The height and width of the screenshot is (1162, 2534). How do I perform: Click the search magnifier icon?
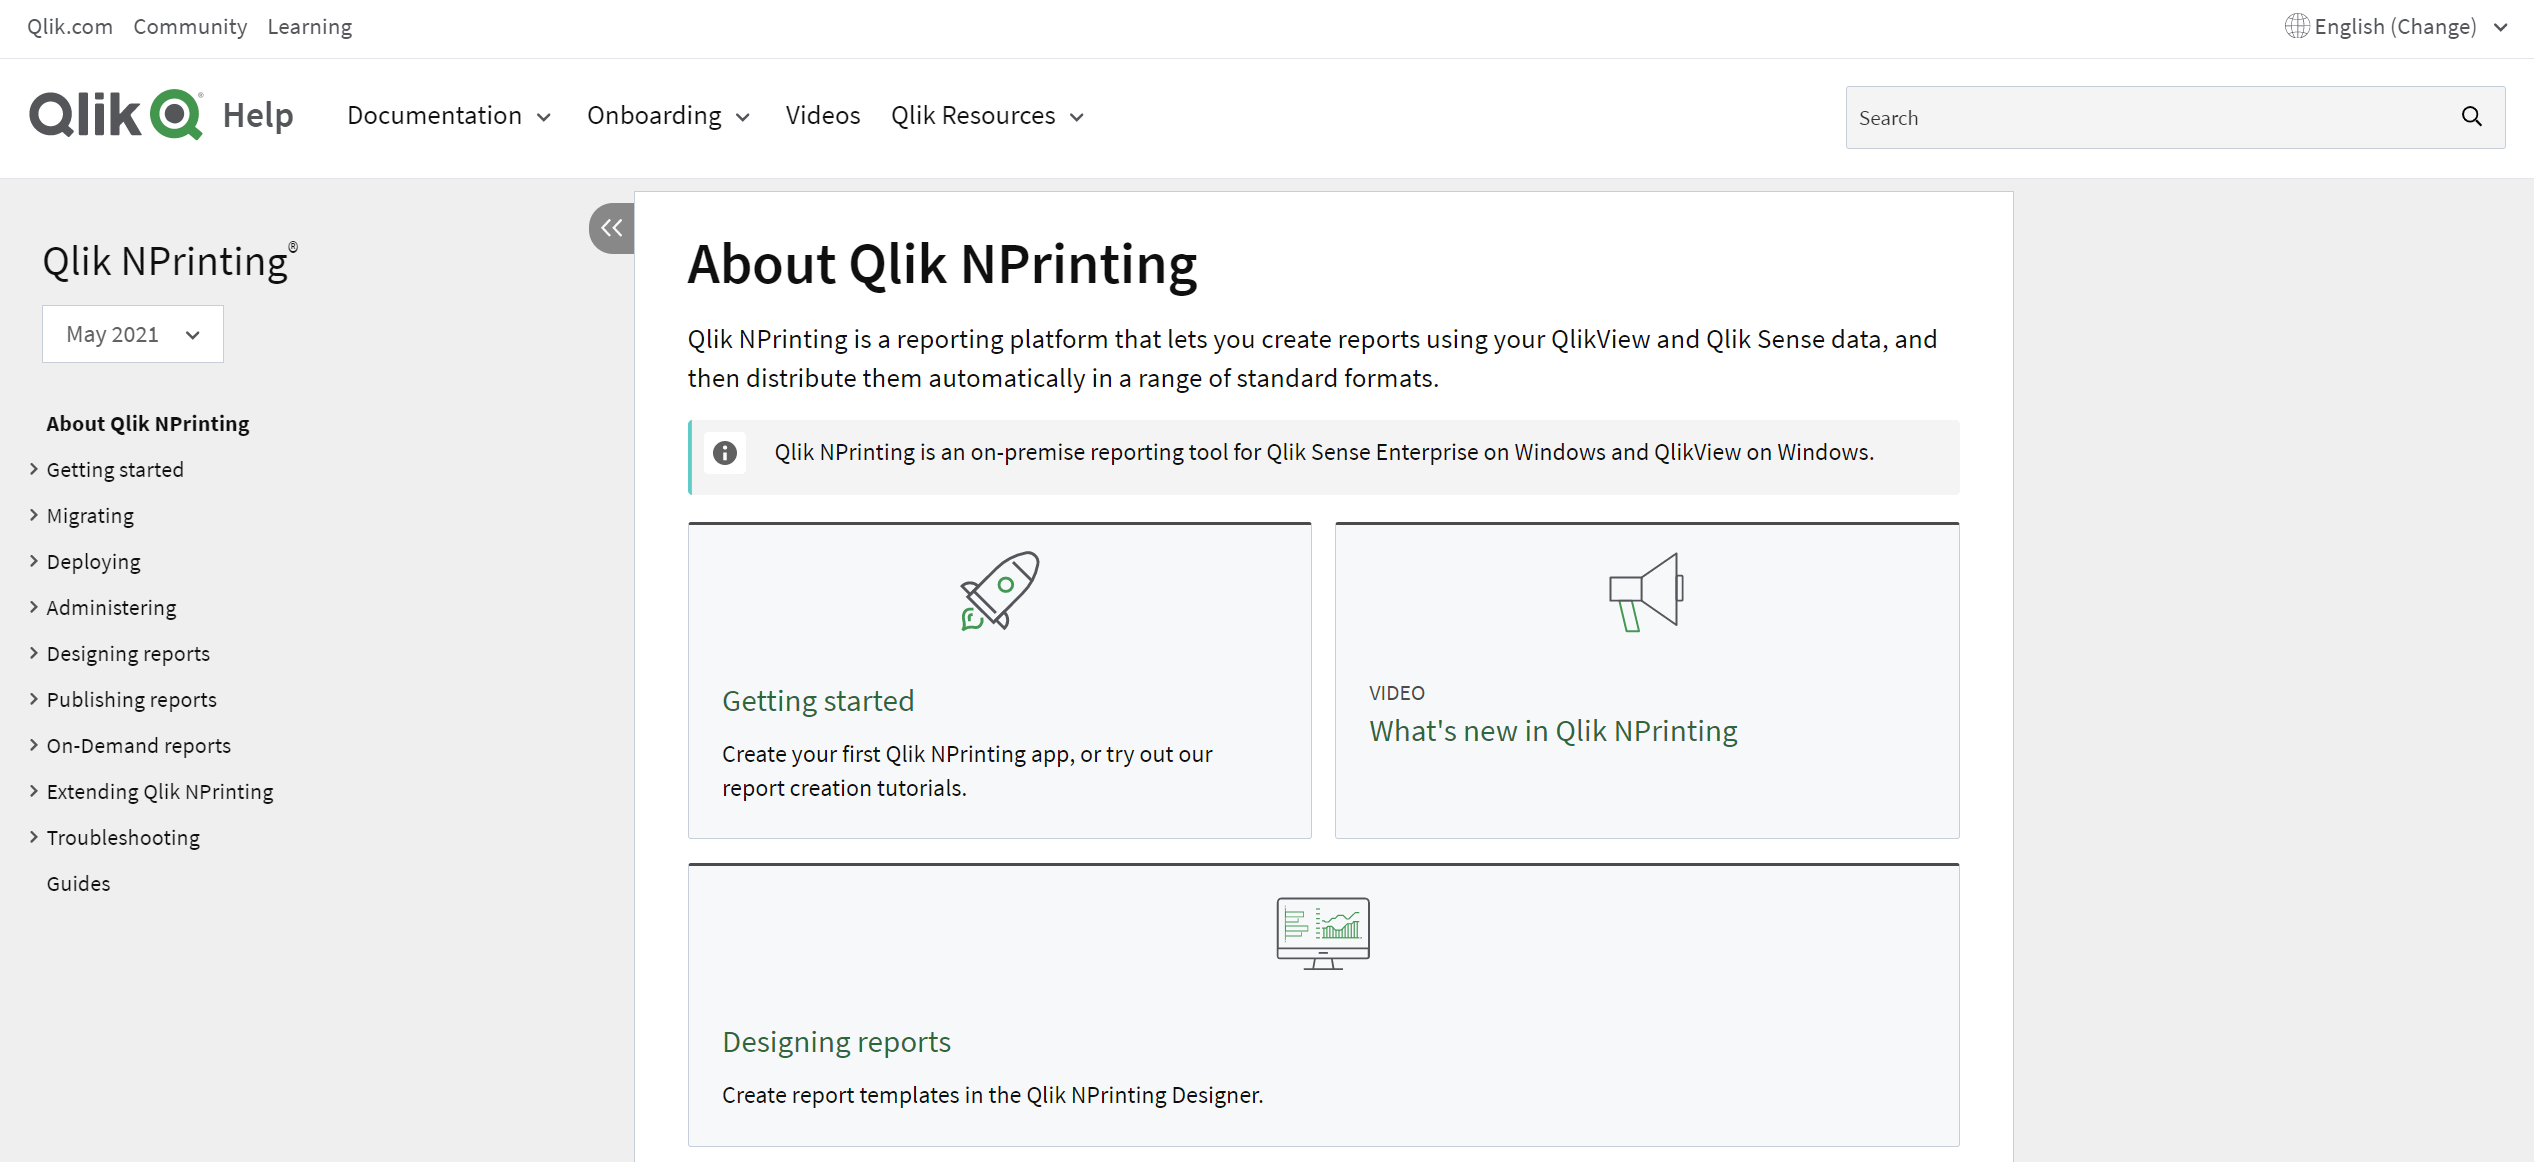point(2471,117)
